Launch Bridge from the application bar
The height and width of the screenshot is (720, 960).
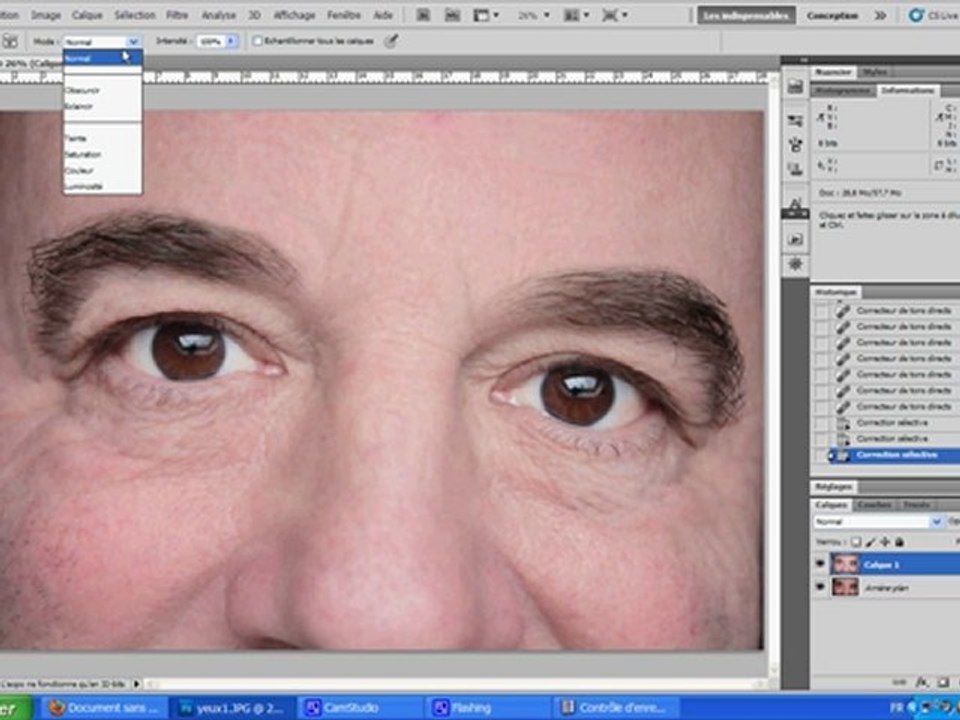pyautogui.click(x=423, y=15)
